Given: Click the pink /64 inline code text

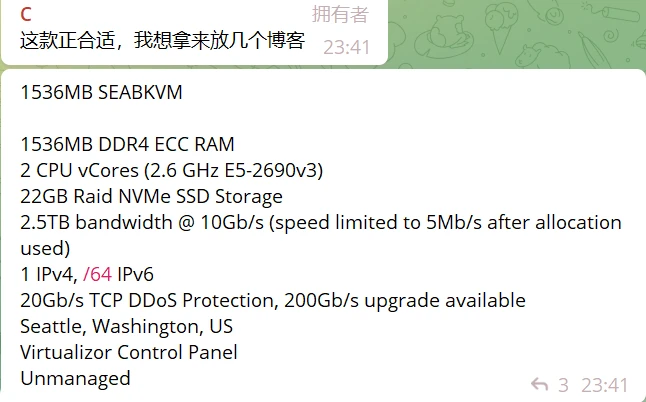Looking at the screenshot, I should click(x=97, y=274).
